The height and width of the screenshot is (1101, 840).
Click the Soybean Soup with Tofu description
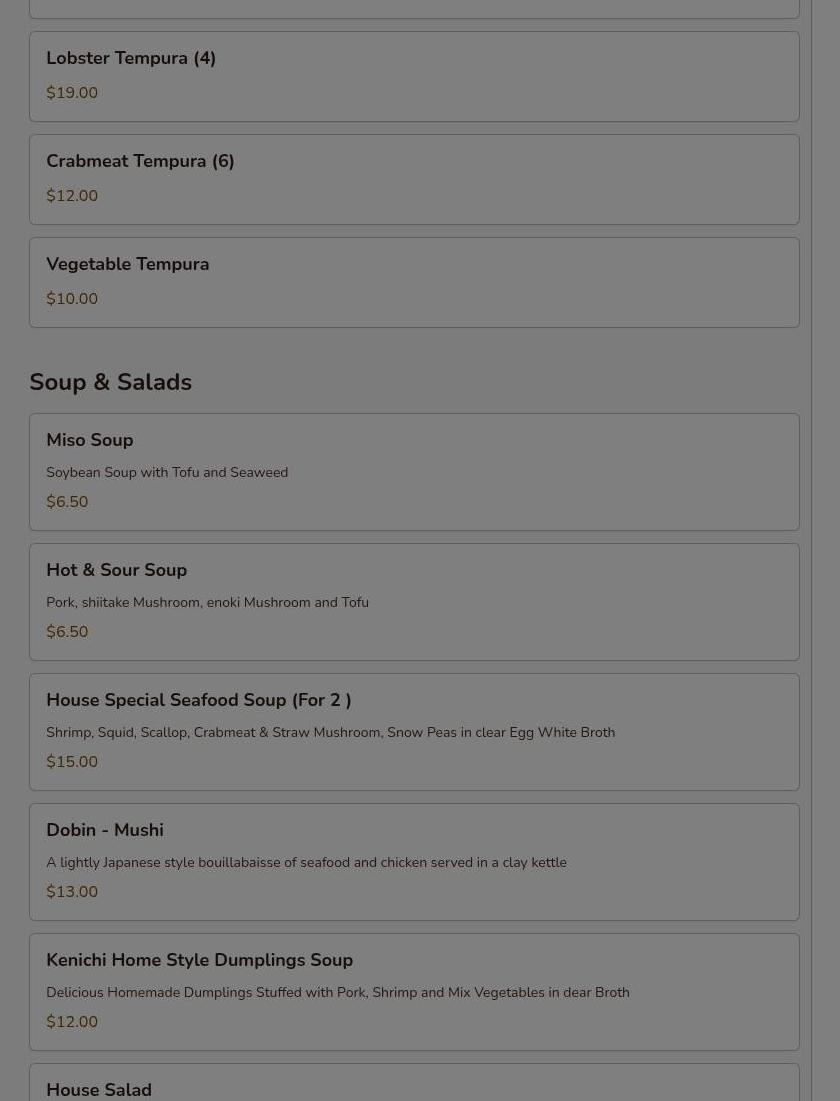click(x=167, y=473)
